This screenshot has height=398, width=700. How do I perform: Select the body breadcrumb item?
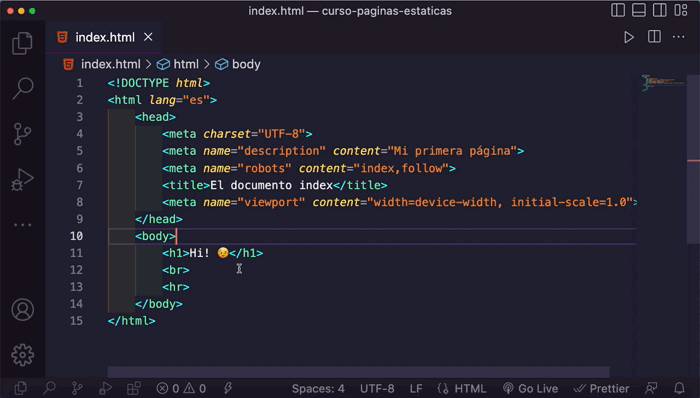(x=238, y=64)
